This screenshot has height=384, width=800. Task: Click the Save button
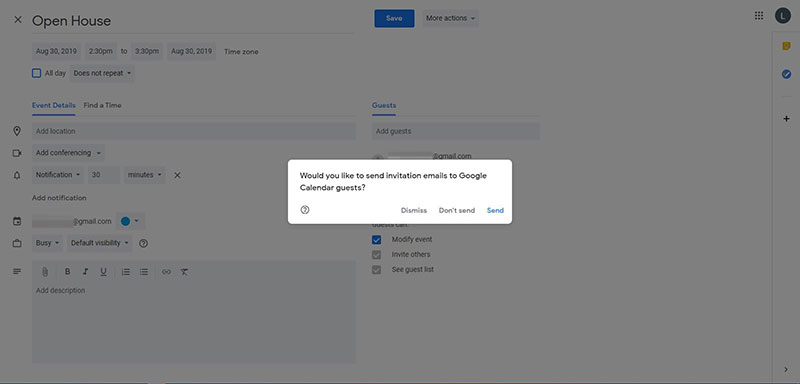[x=394, y=18]
